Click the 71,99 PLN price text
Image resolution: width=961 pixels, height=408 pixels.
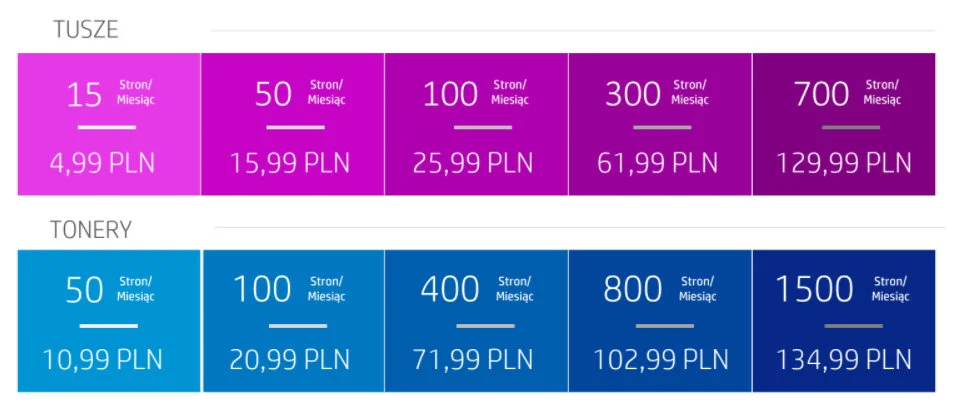coord(475,360)
